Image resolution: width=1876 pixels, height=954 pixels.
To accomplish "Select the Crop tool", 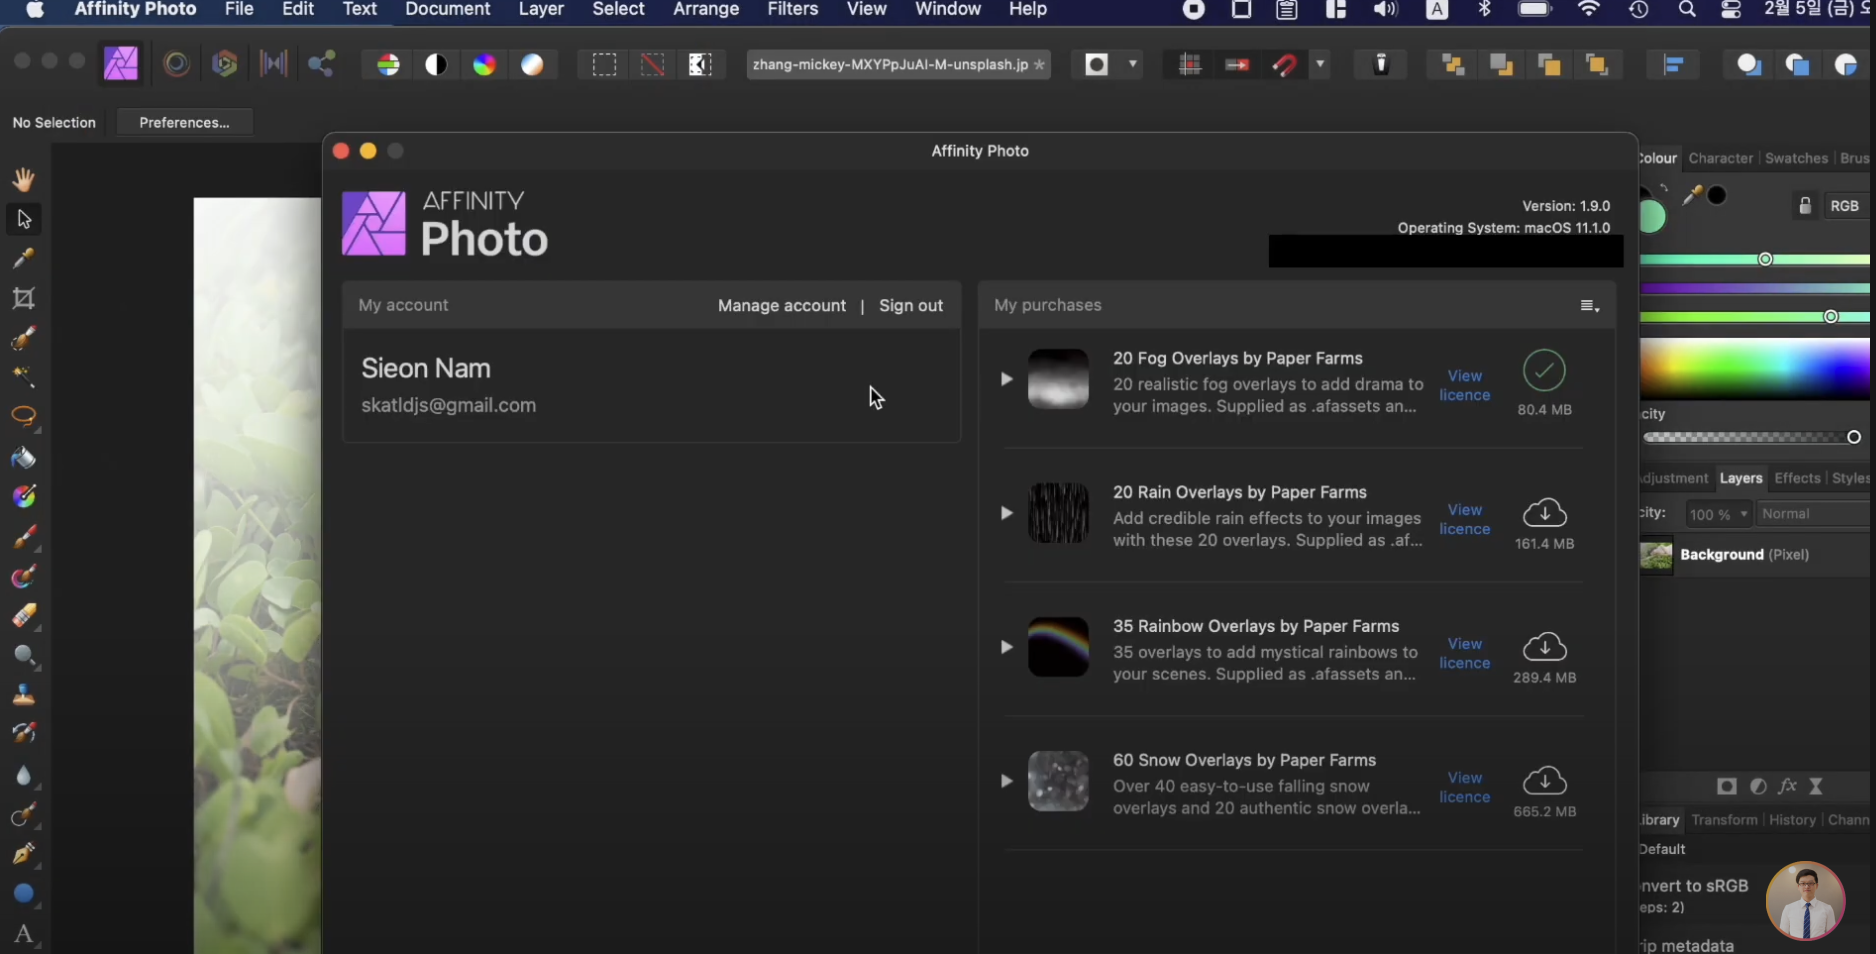I will (24, 298).
